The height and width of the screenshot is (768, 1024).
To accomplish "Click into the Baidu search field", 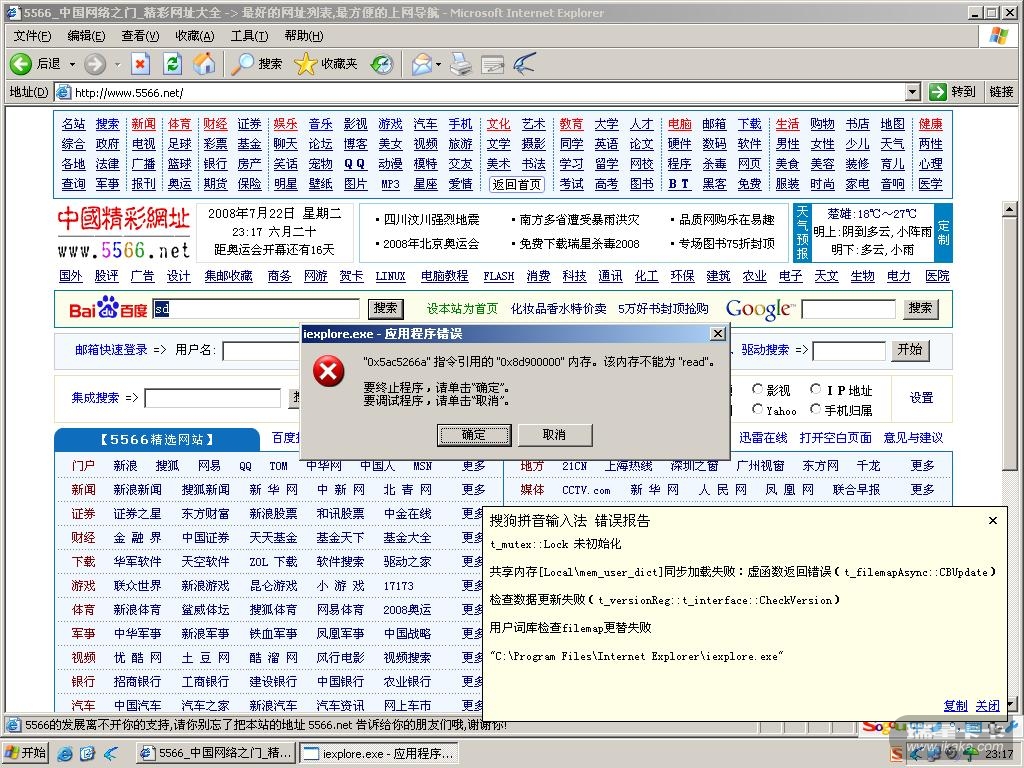I will click(256, 308).
